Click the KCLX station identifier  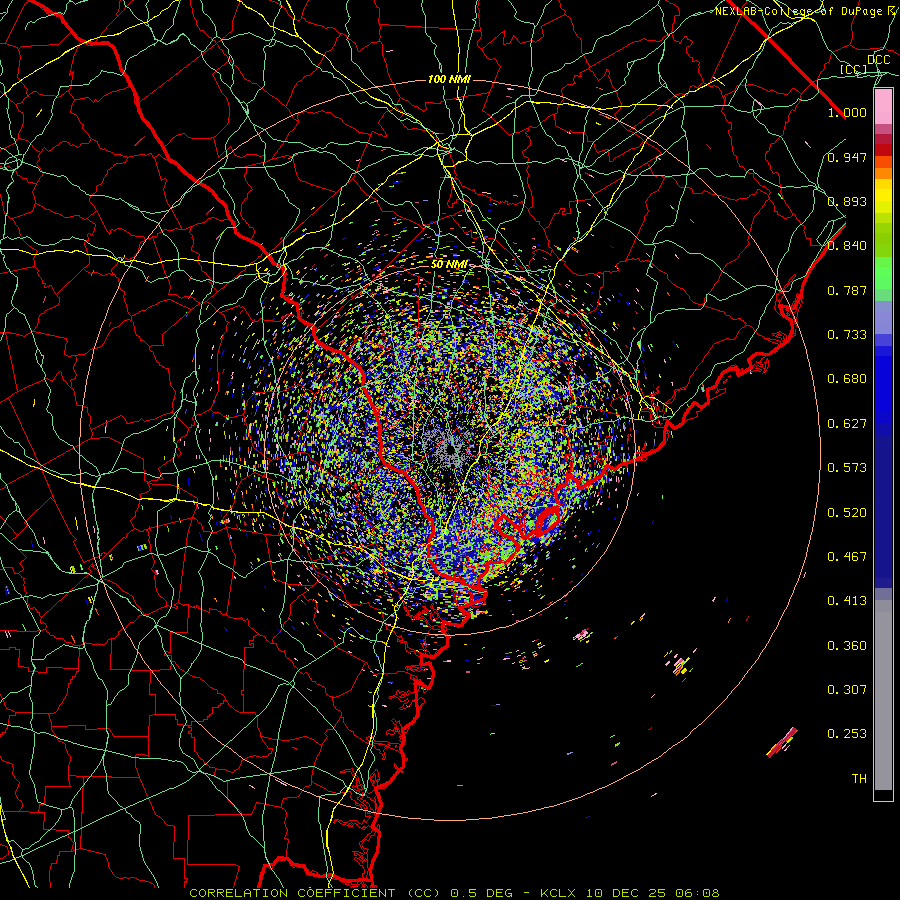[560, 893]
